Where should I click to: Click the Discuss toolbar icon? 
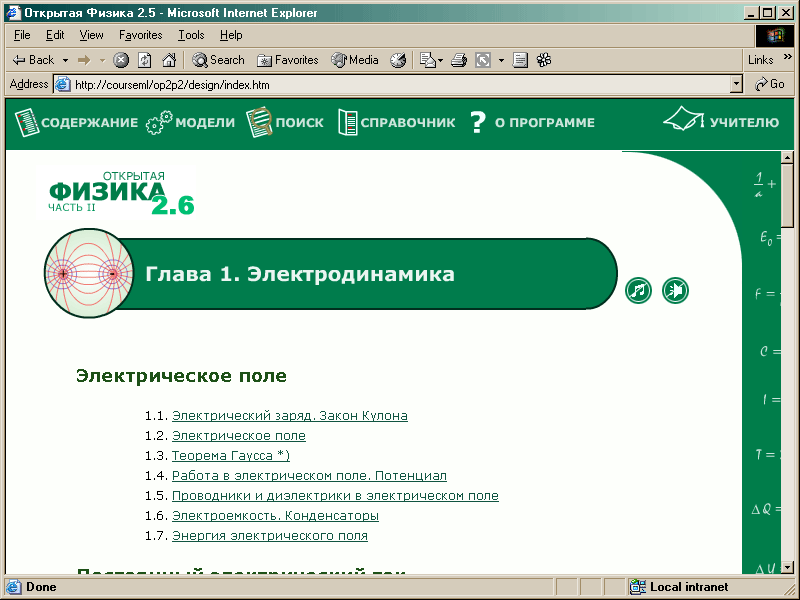tap(520, 60)
